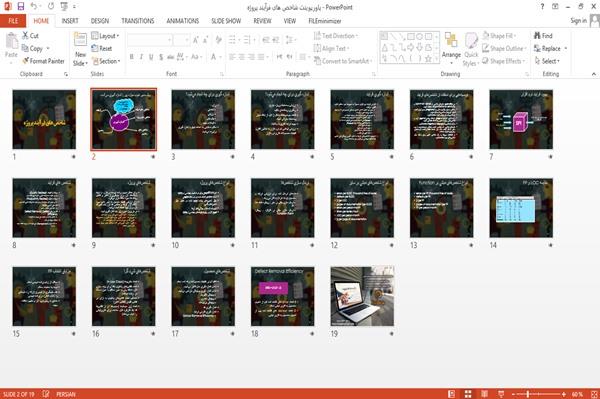Switch to Slide Sorter view in status bar
This screenshot has width=600, height=399.
(x=468, y=394)
